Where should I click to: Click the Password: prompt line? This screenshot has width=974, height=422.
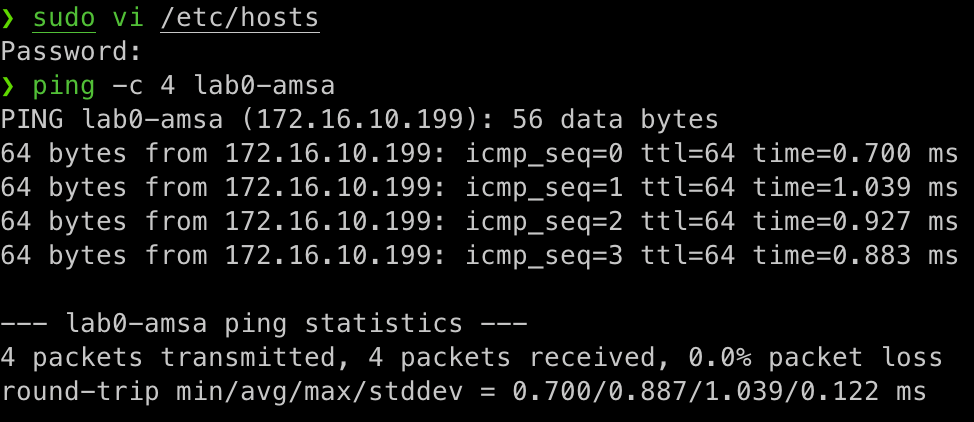[x=71, y=52]
